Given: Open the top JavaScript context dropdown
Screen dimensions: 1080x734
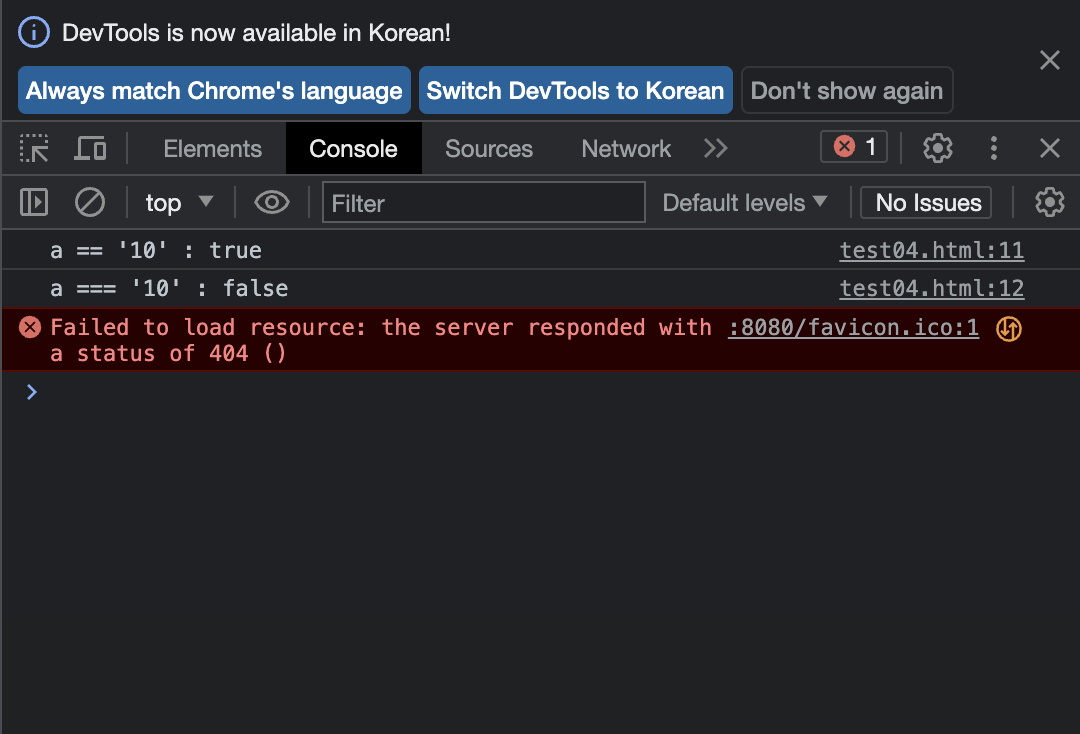Looking at the screenshot, I should click(179, 202).
